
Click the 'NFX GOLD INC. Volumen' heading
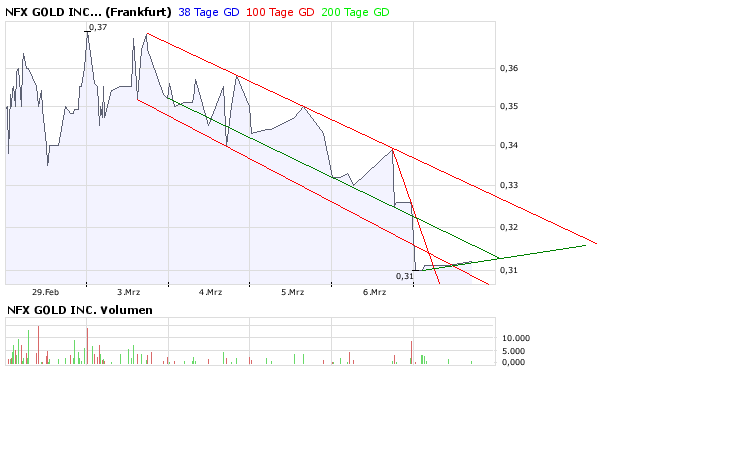click(x=80, y=310)
